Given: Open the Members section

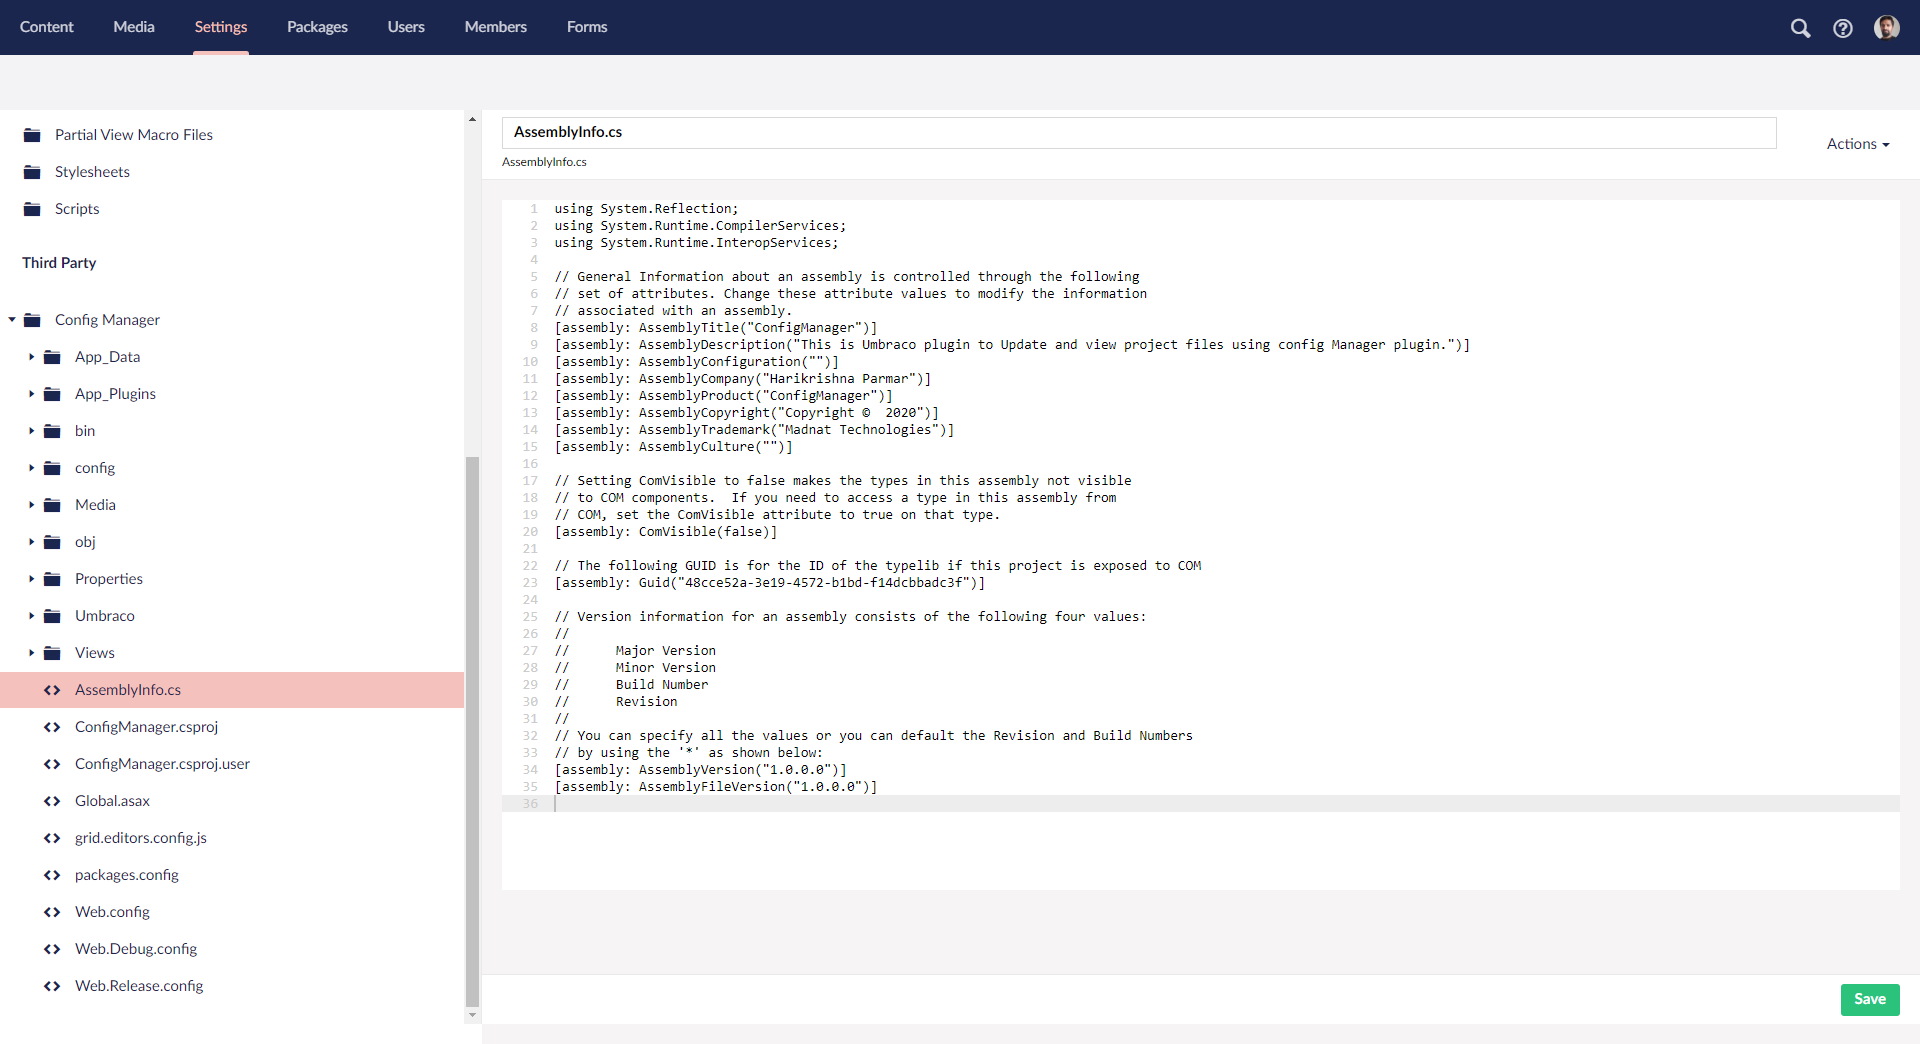Looking at the screenshot, I should [x=496, y=27].
